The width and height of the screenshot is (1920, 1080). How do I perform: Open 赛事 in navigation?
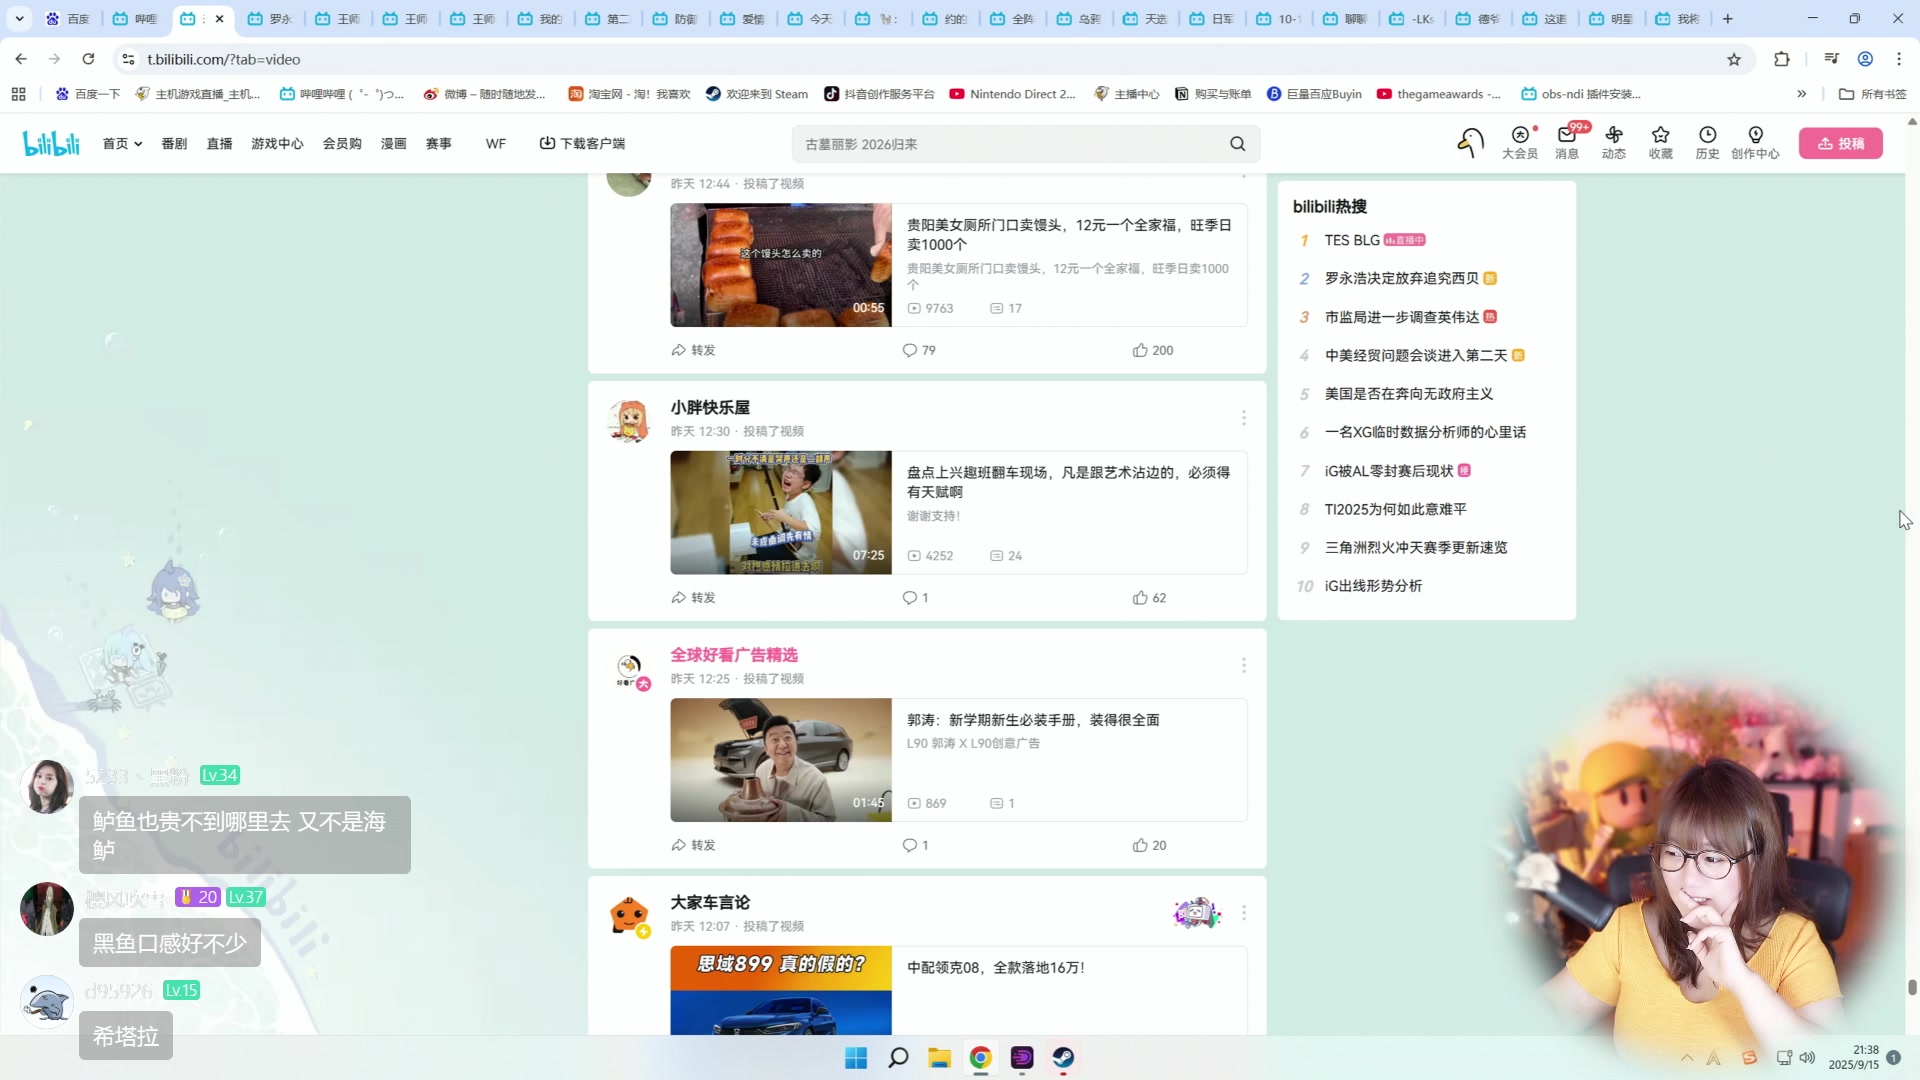click(x=438, y=144)
